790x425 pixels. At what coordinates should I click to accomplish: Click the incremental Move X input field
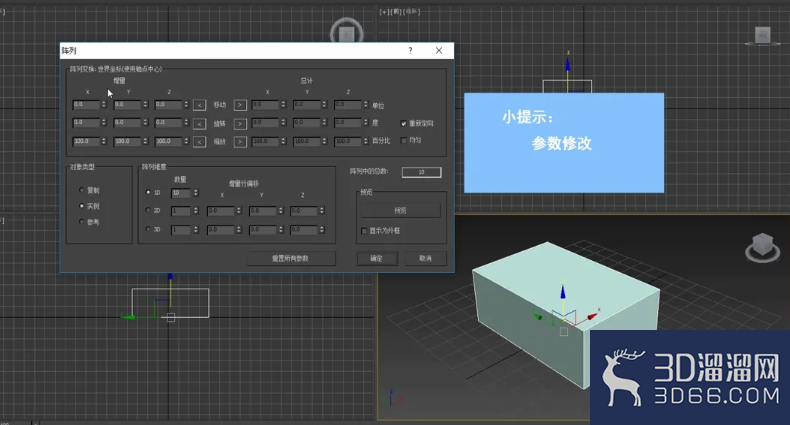tap(86, 105)
